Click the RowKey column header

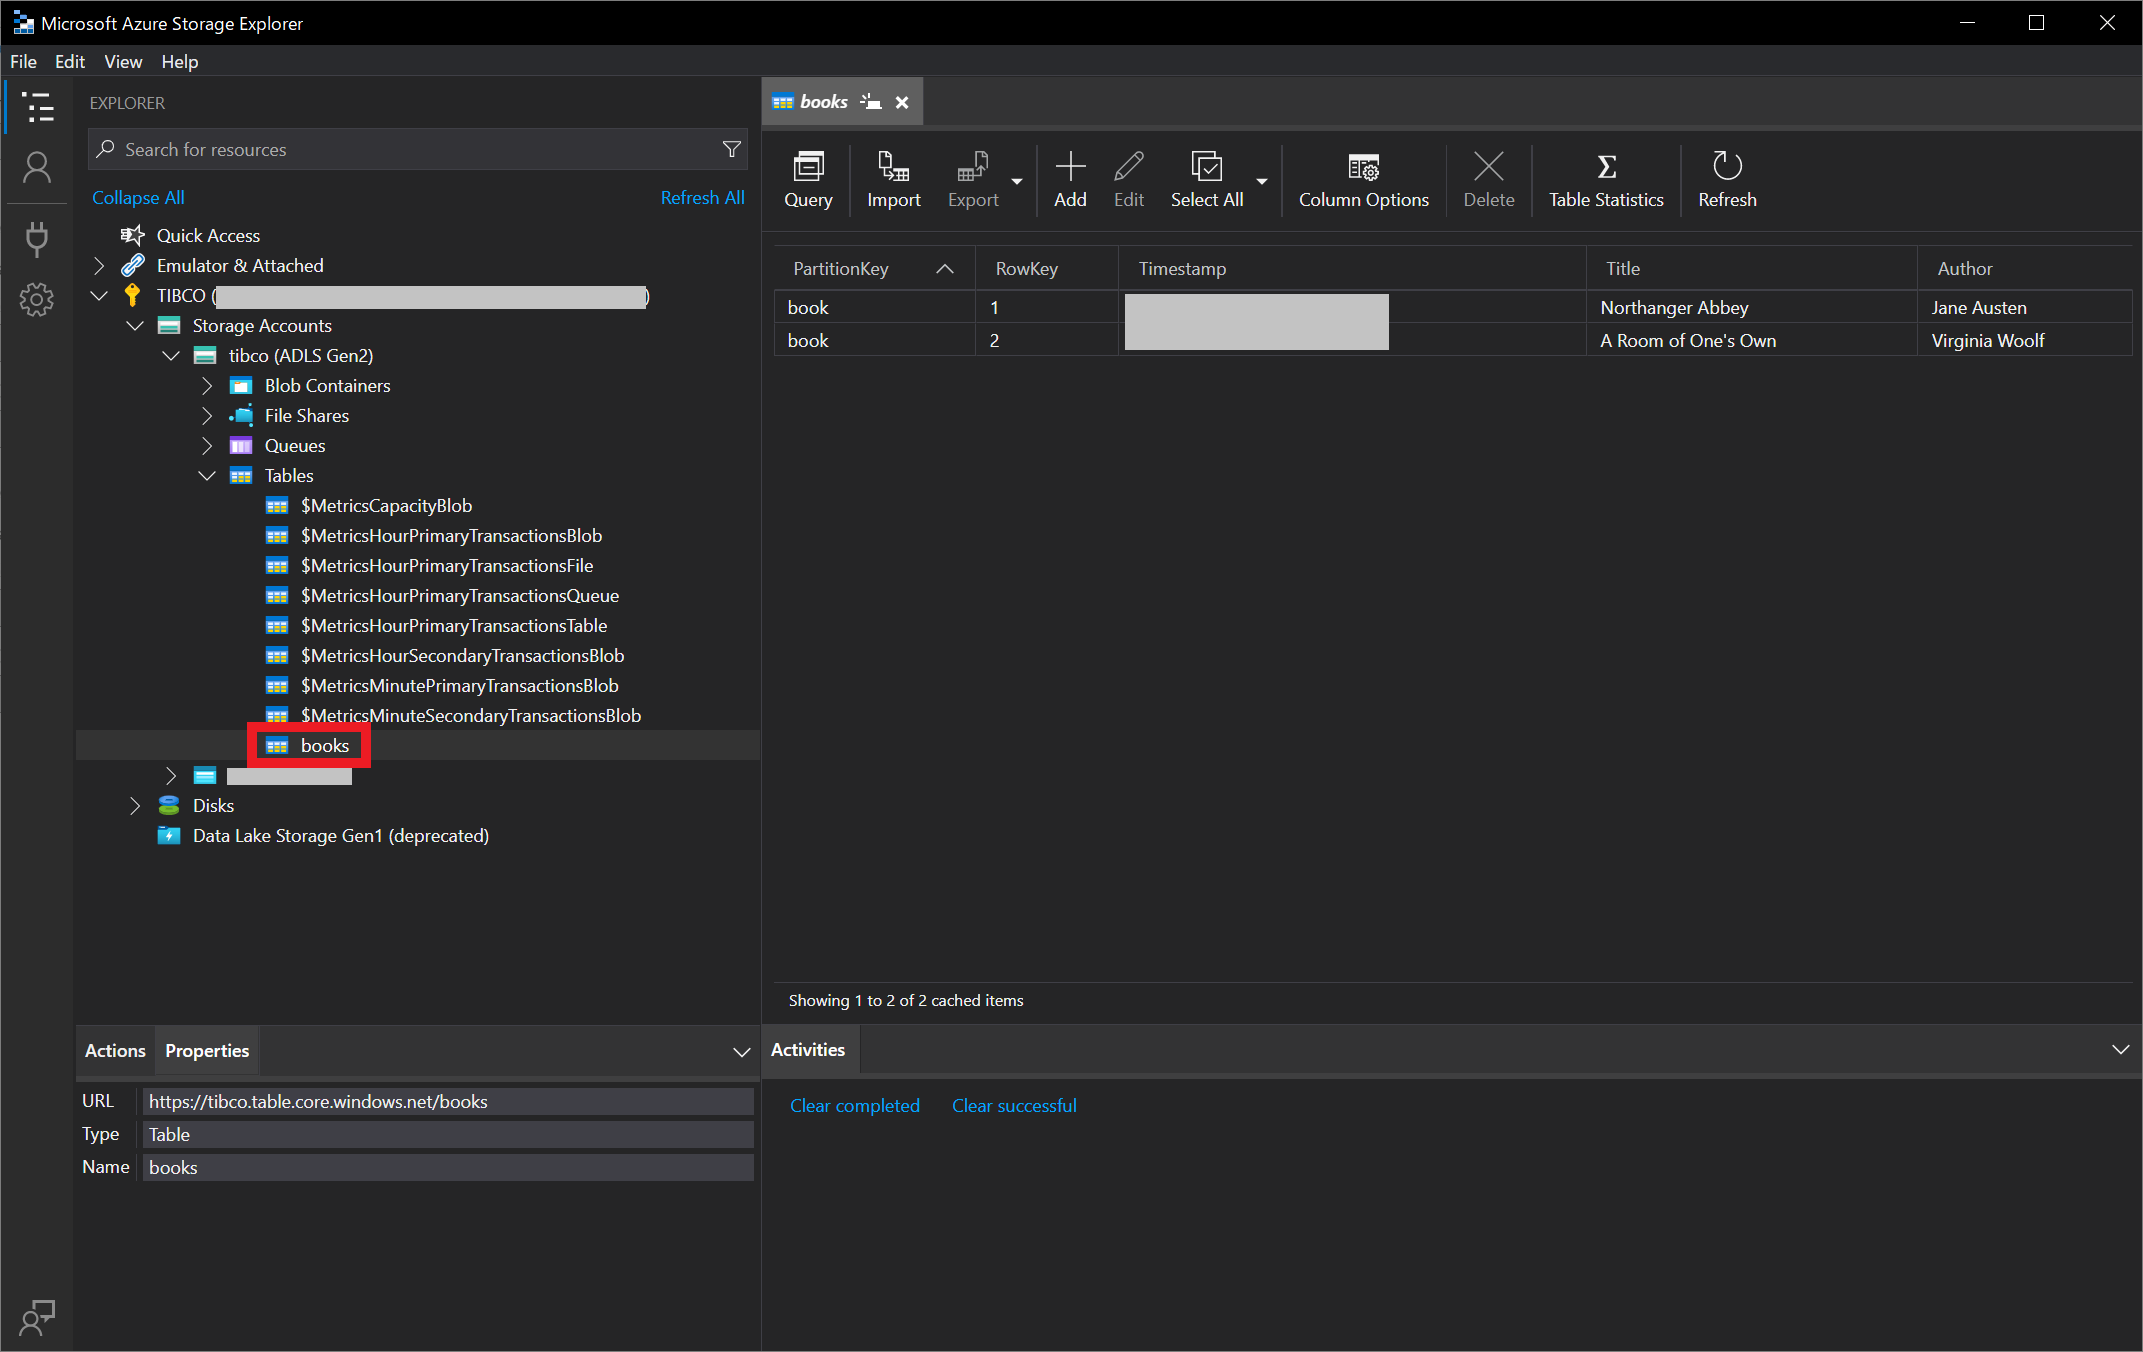pyautogui.click(x=1046, y=268)
